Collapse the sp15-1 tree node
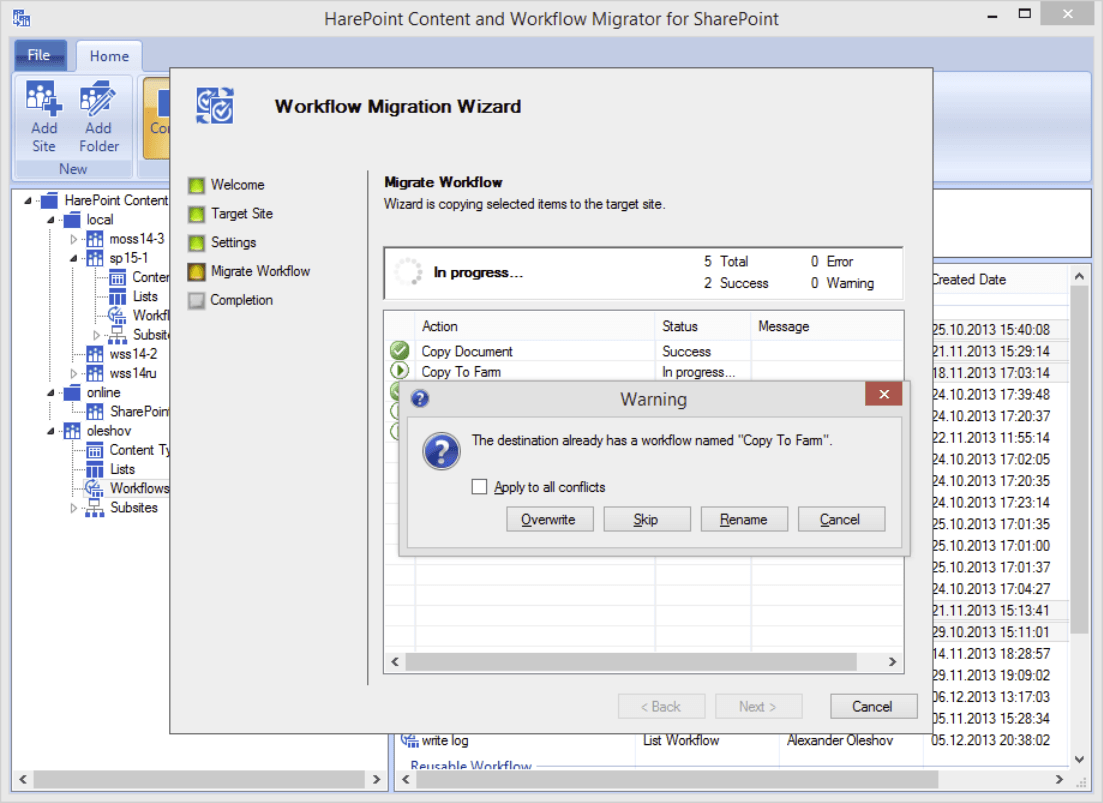 (x=73, y=258)
